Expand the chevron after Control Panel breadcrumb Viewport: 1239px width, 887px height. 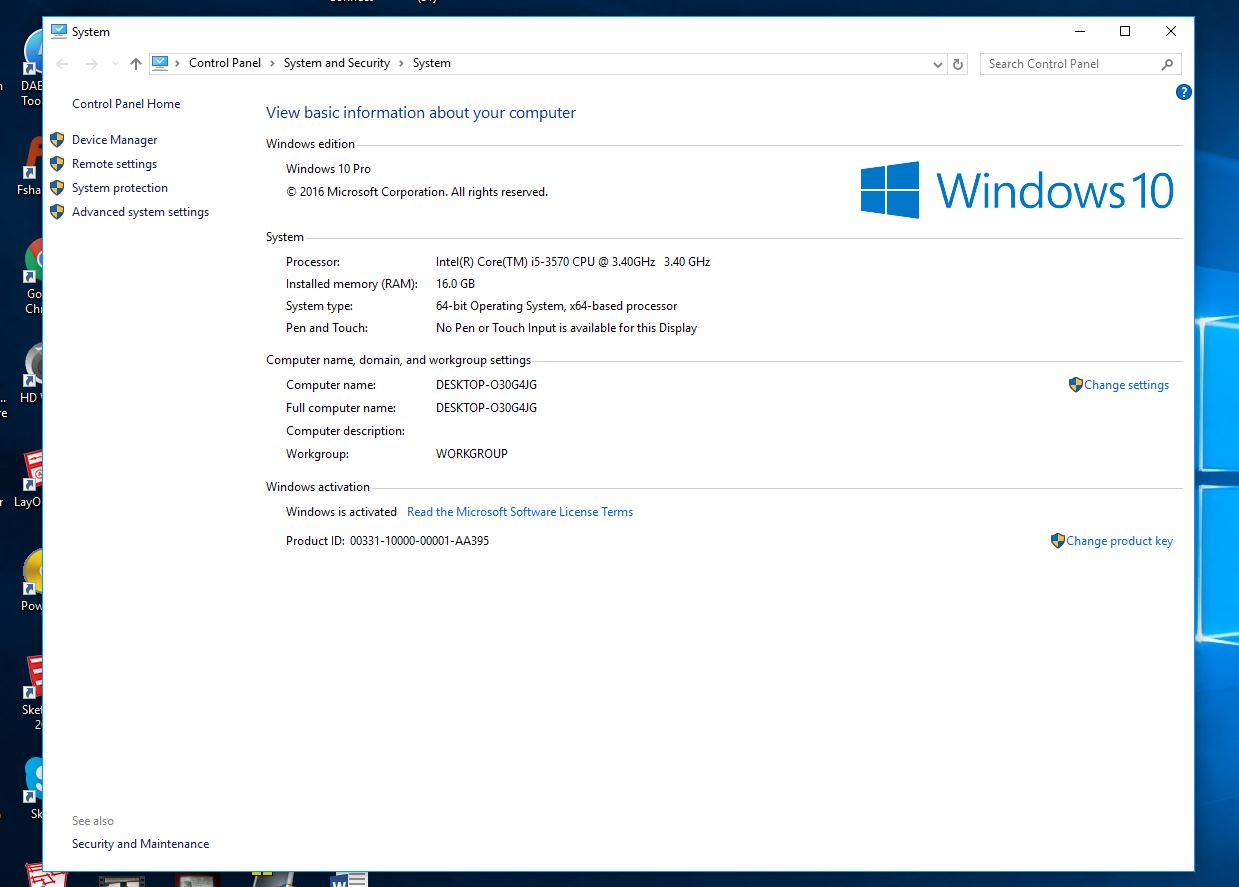[273, 63]
